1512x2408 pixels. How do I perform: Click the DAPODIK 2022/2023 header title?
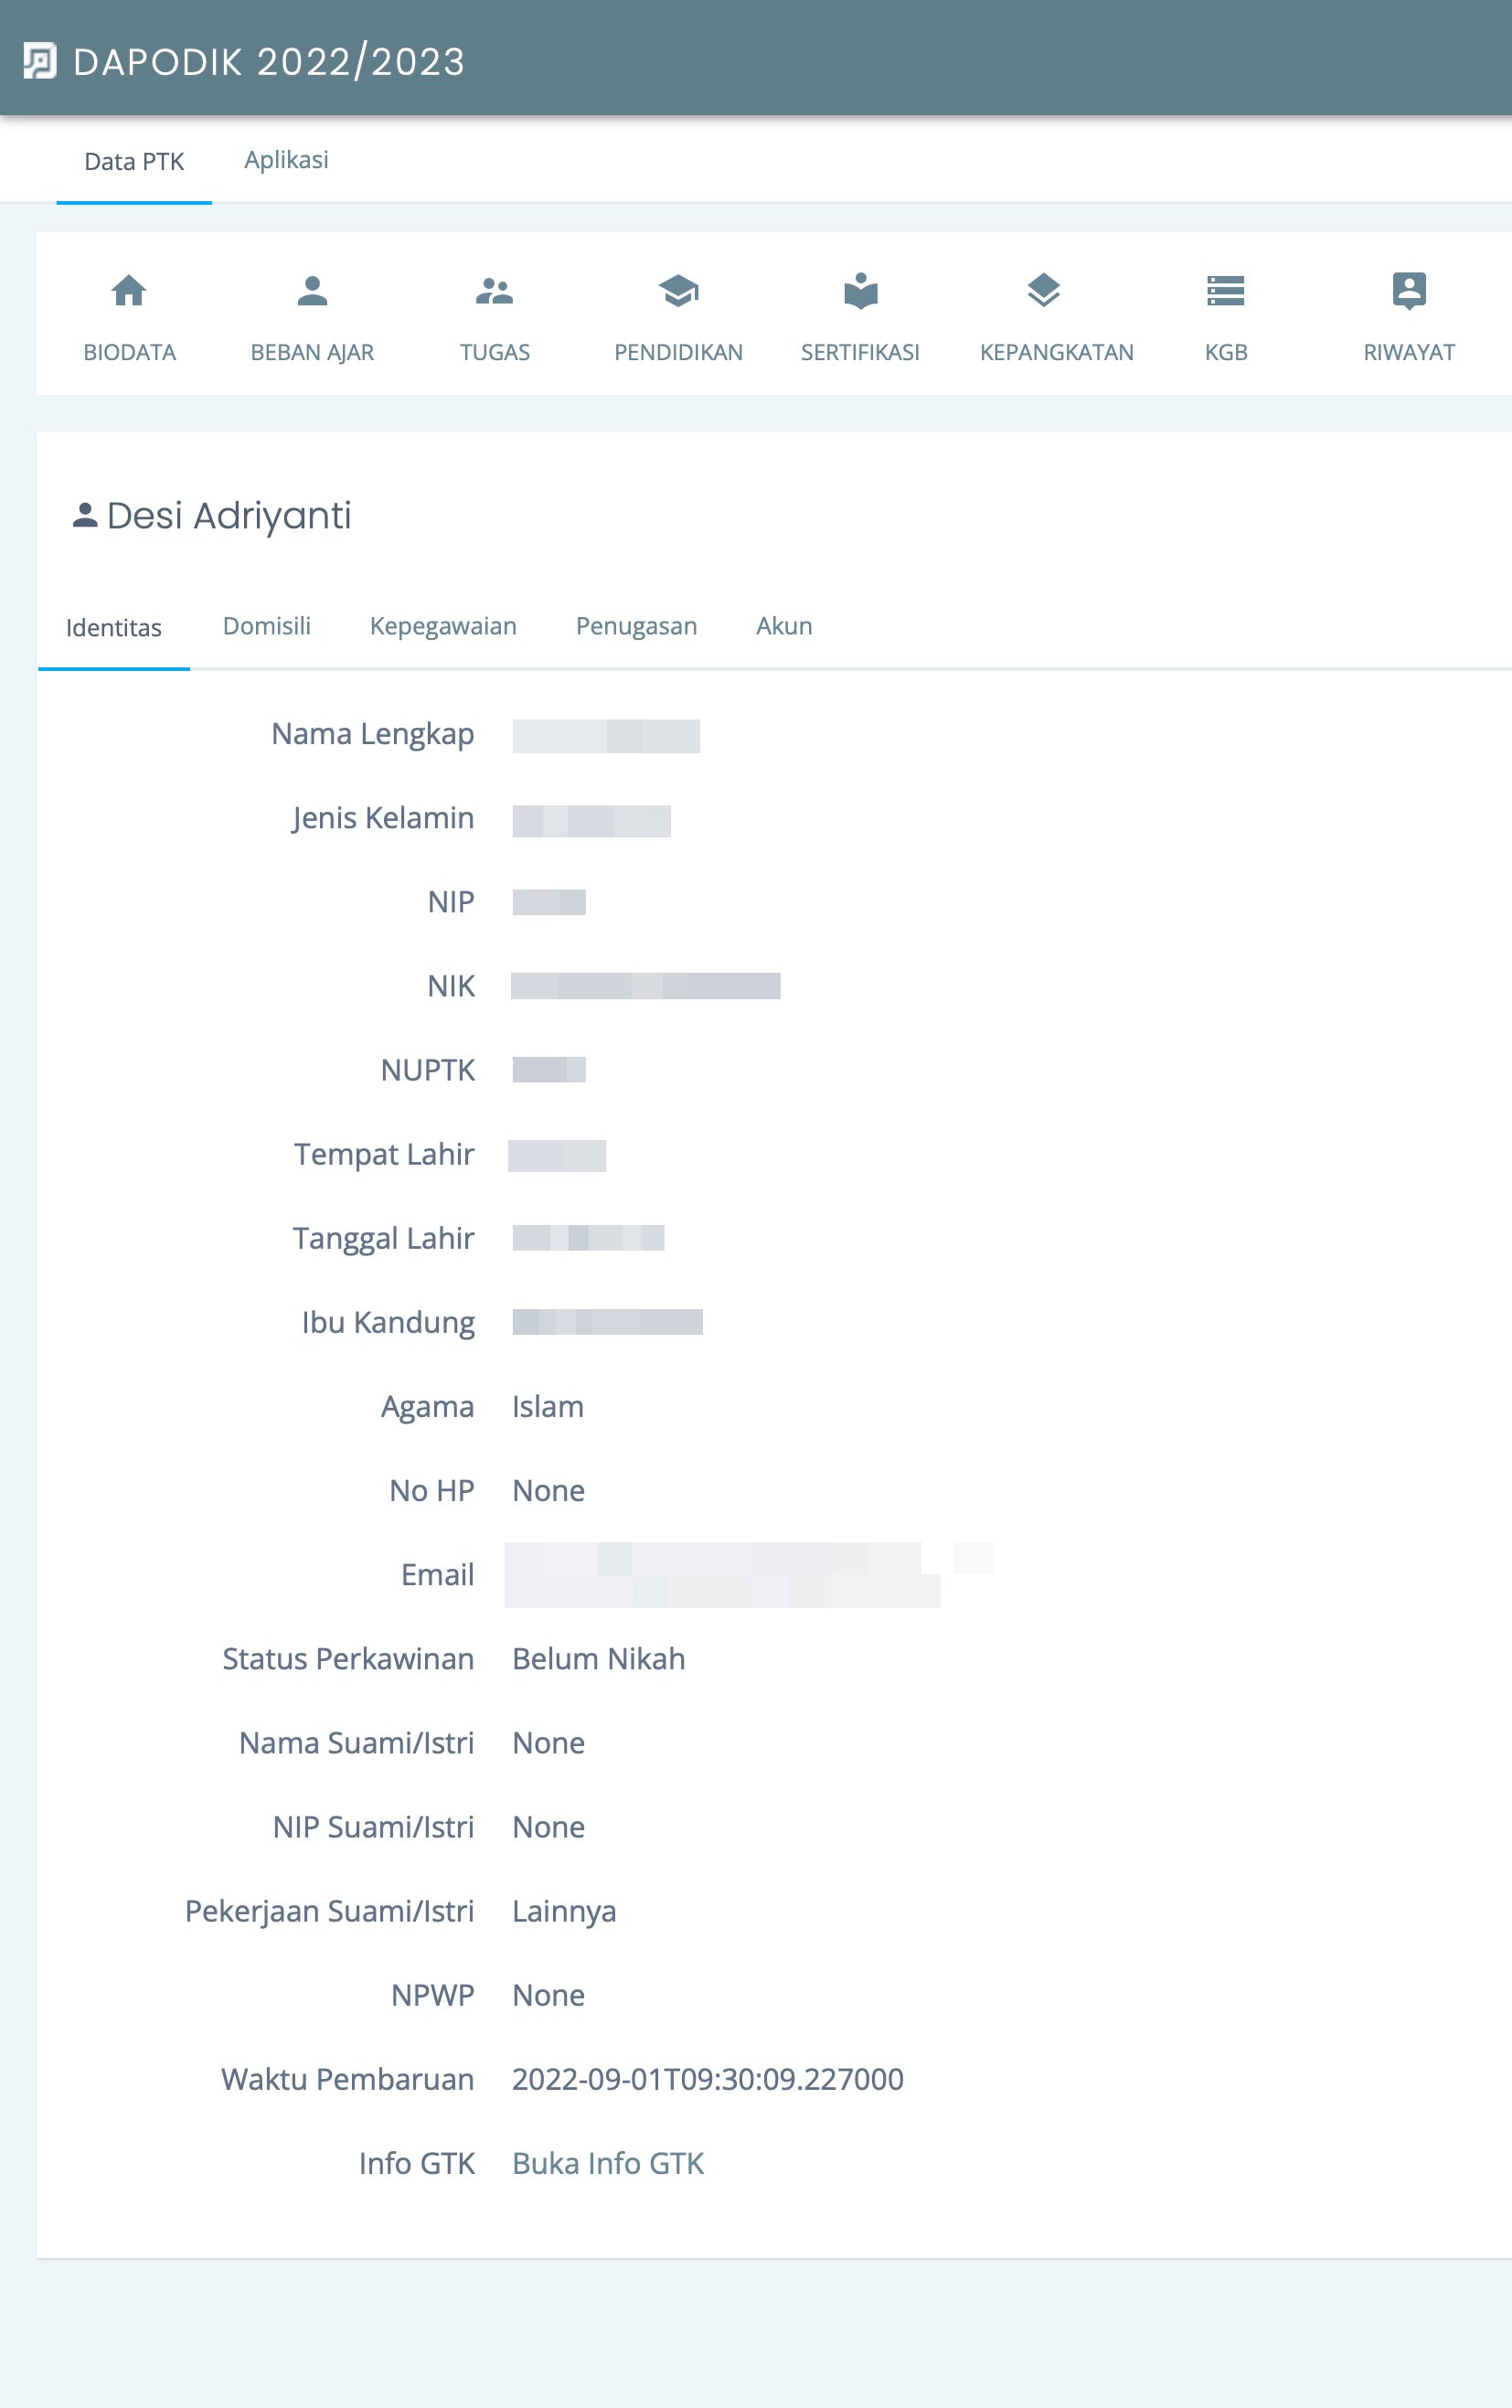pos(269,62)
